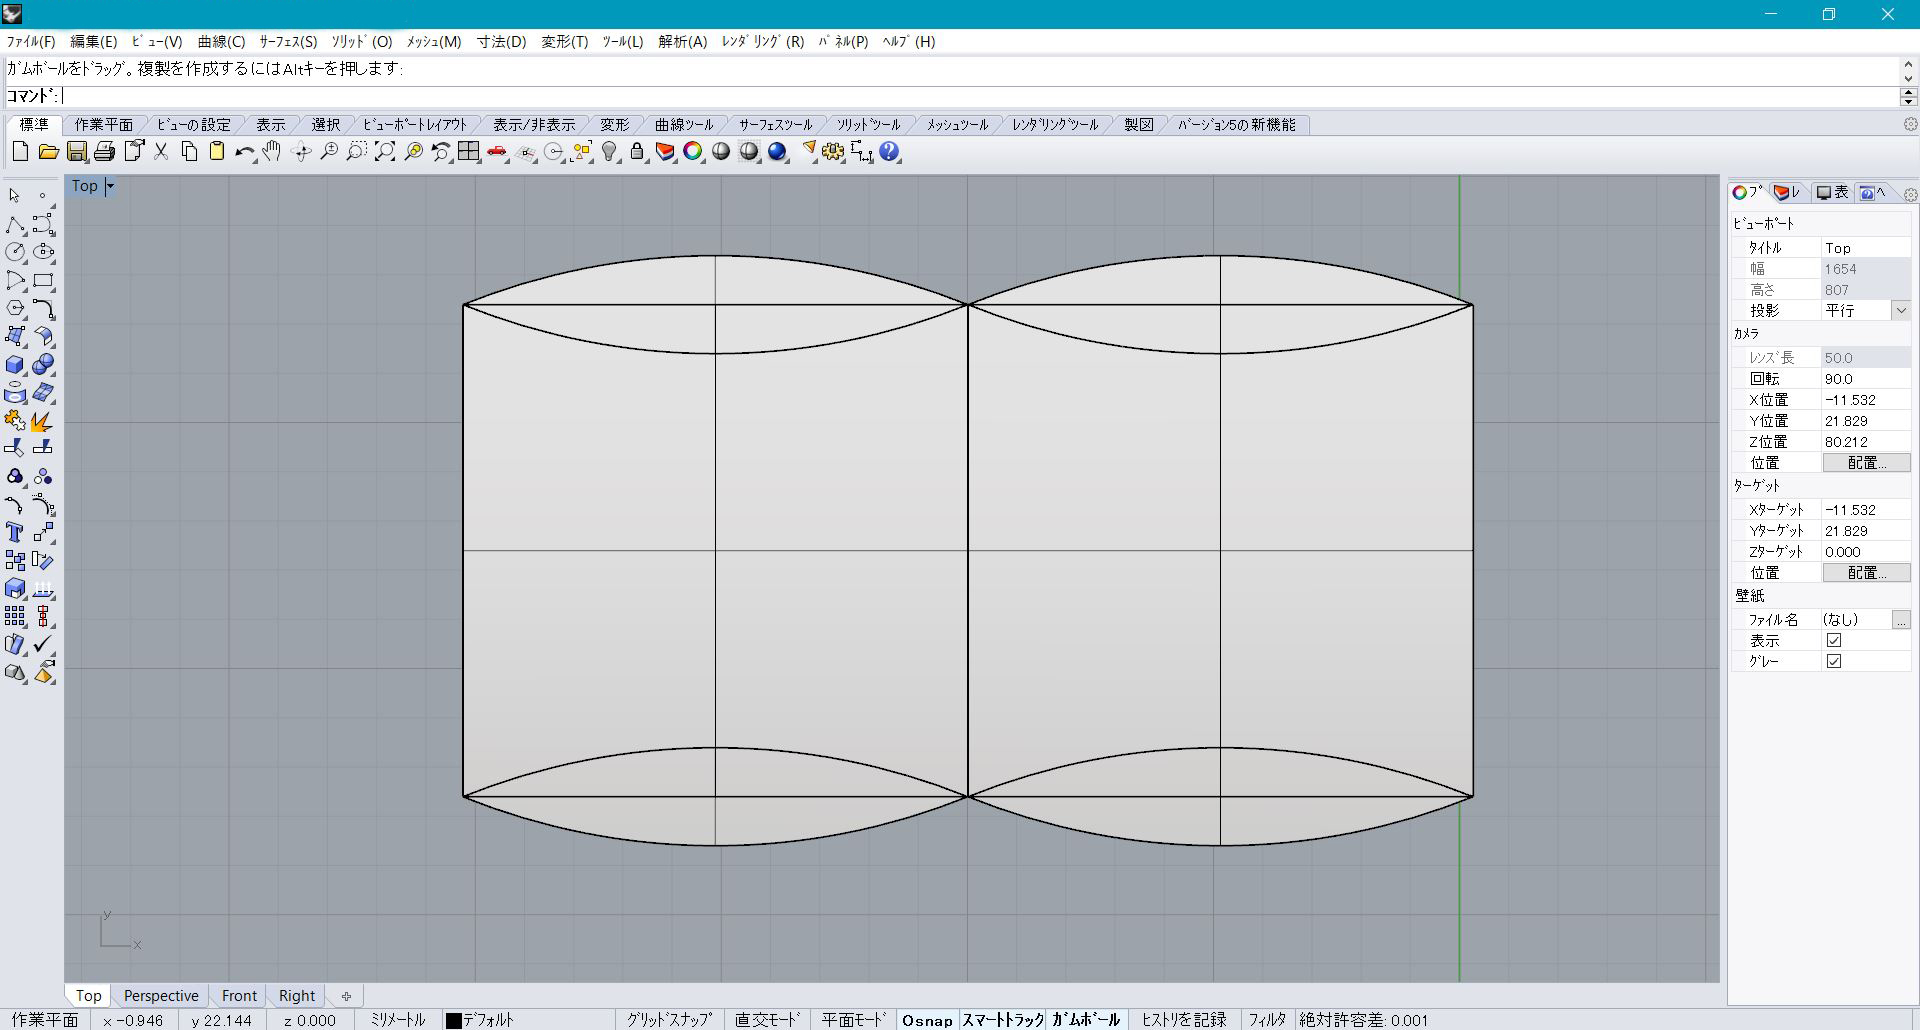Click the rectangular Array tool icon
Viewport: 1920px width, 1030px height.
(15, 616)
